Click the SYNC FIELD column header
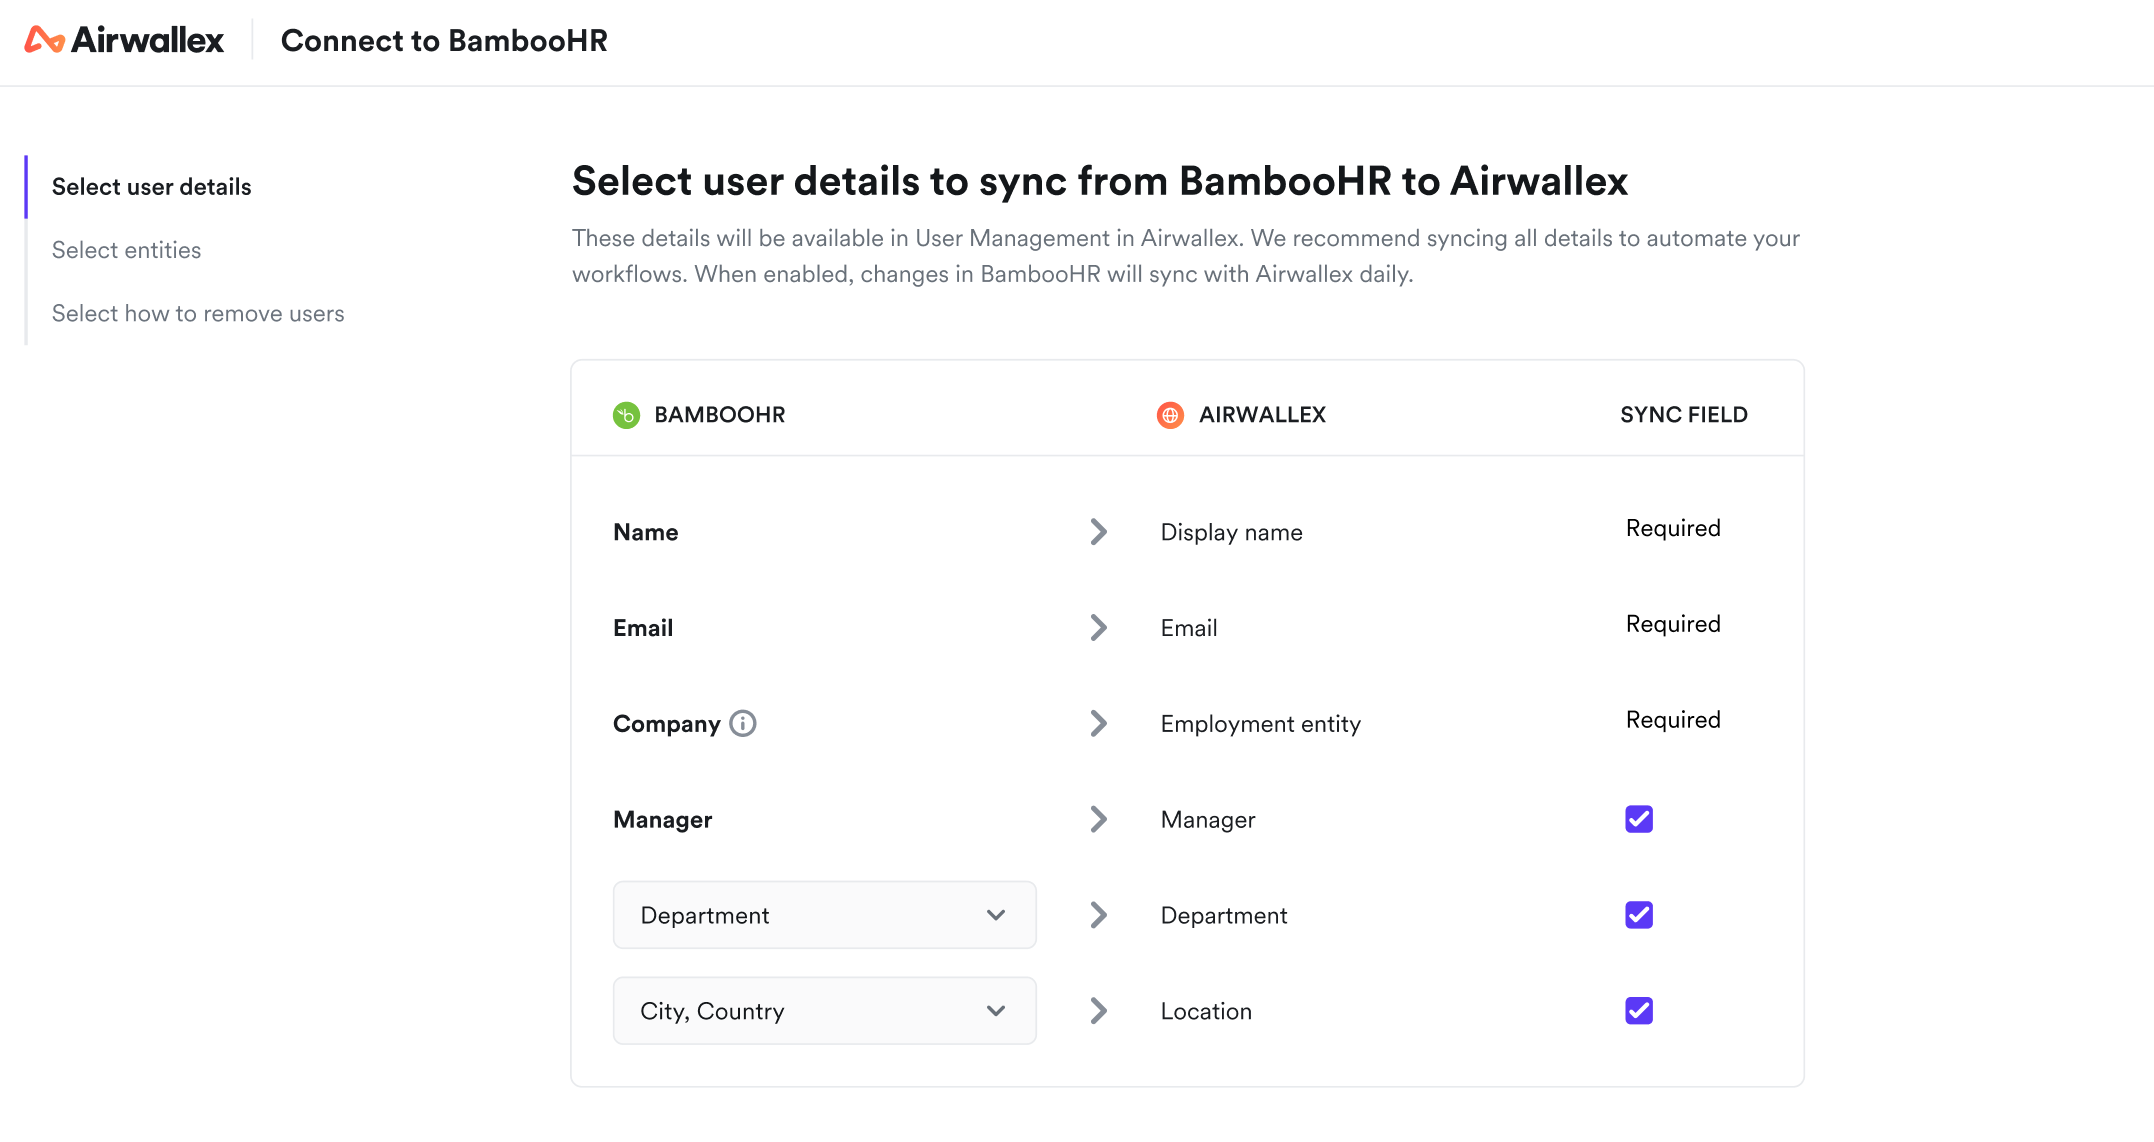This screenshot has height=1142, width=2154. click(x=1683, y=415)
